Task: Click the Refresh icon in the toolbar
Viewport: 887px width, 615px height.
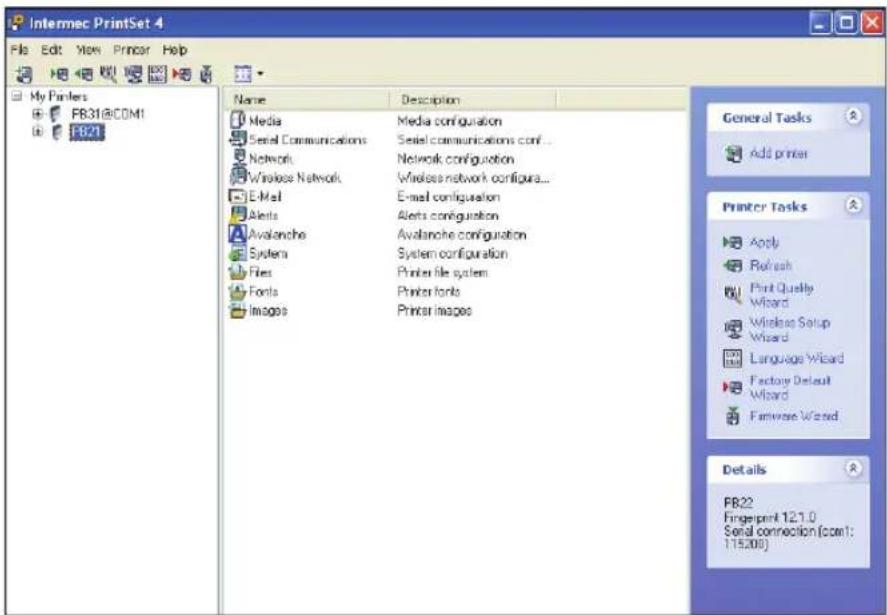Action: click(x=84, y=74)
